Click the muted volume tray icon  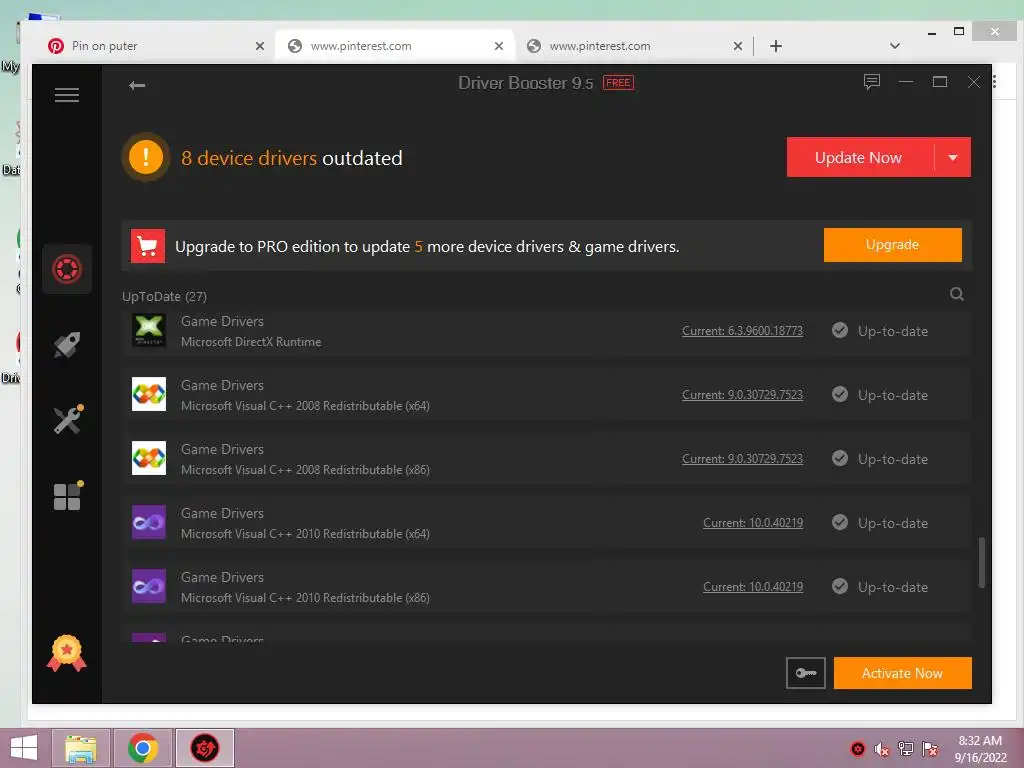(x=882, y=749)
